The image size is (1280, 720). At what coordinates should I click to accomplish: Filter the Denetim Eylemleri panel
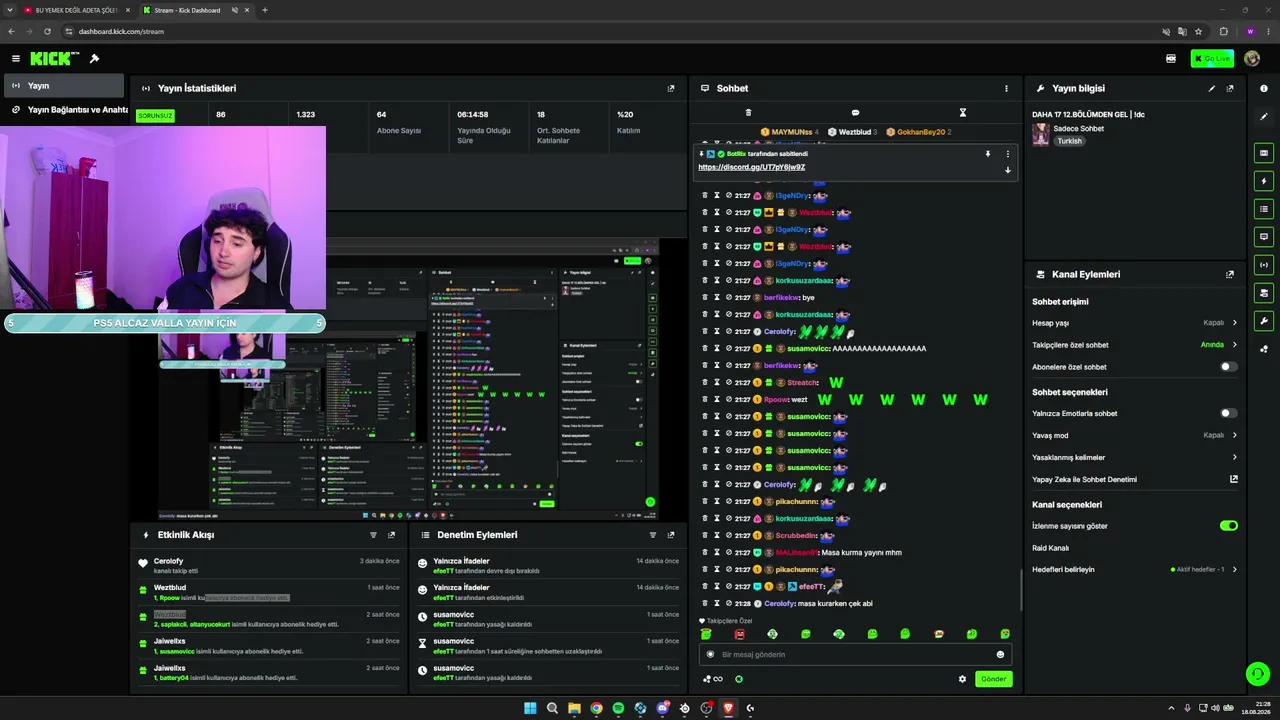pyautogui.click(x=653, y=535)
